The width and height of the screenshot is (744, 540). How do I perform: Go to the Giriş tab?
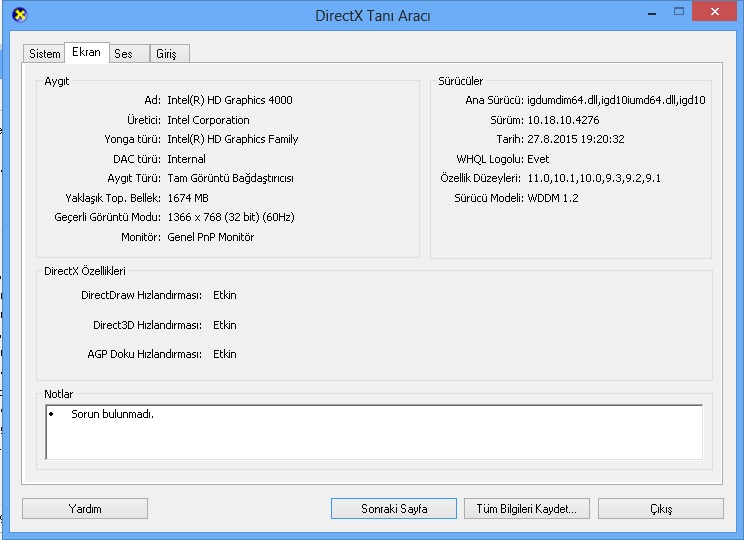point(170,54)
